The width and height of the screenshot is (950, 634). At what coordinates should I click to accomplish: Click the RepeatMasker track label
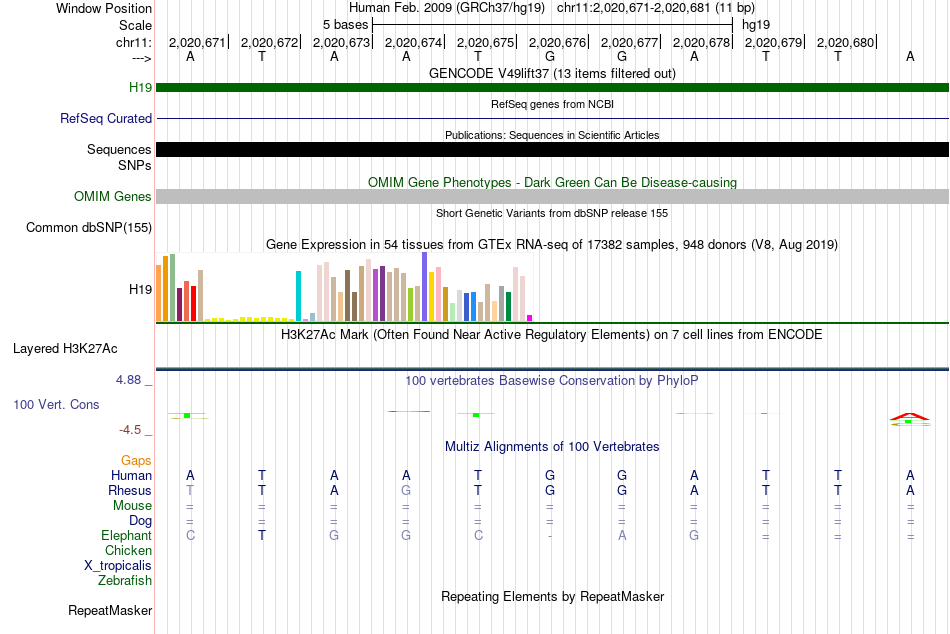point(110,610)
